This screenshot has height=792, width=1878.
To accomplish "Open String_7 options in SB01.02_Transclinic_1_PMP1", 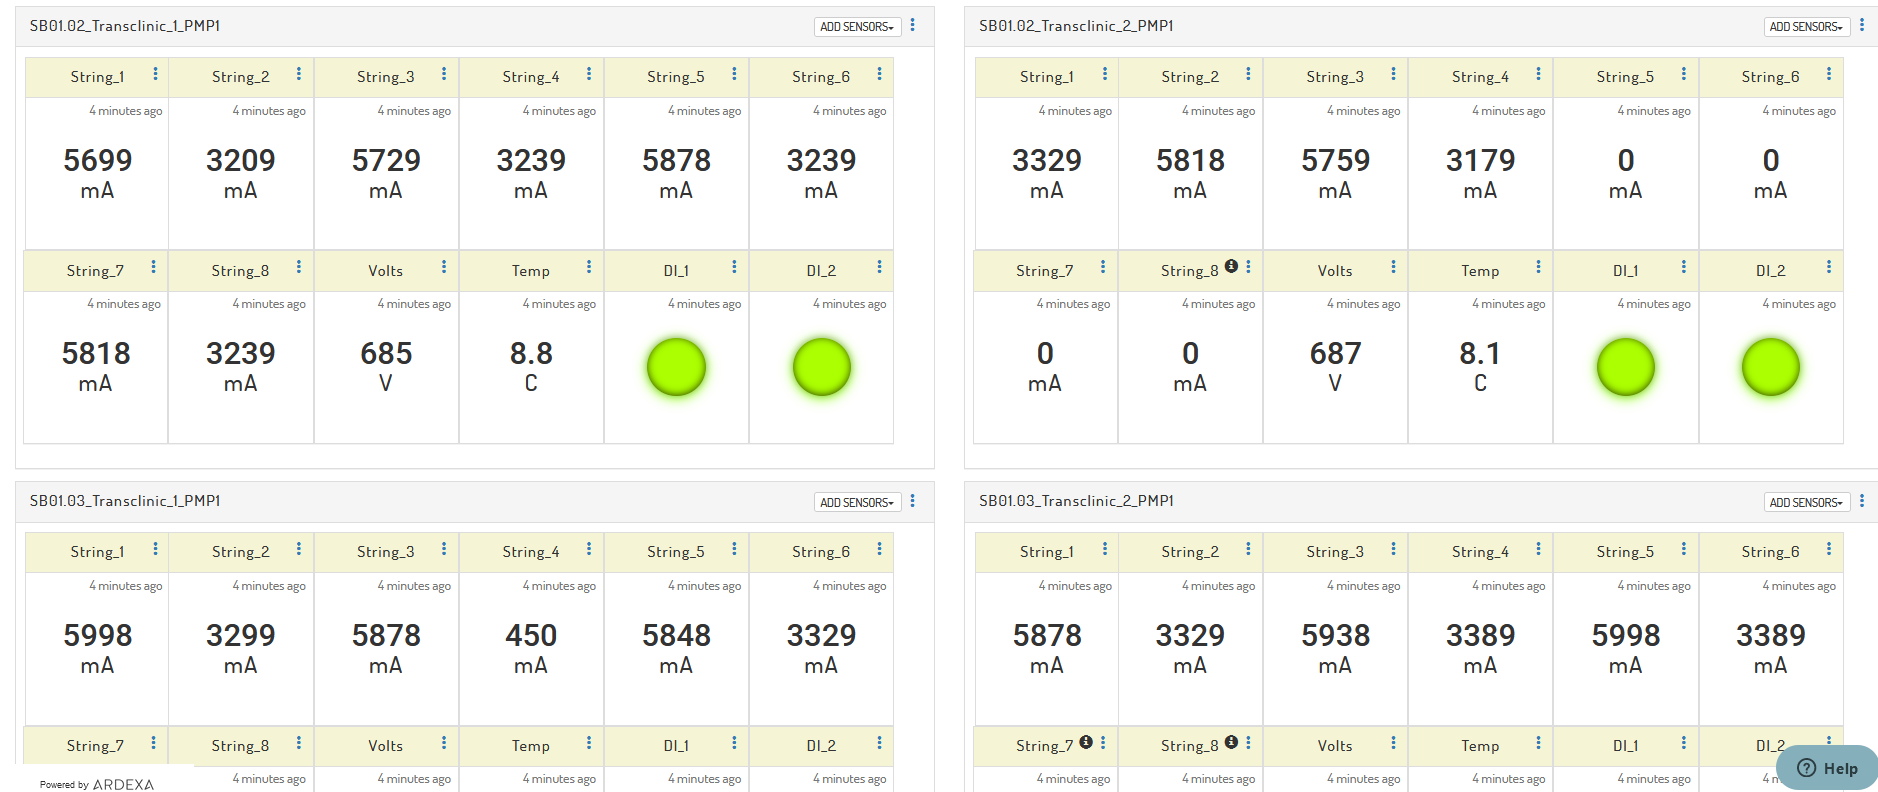I will click(153, 267).
